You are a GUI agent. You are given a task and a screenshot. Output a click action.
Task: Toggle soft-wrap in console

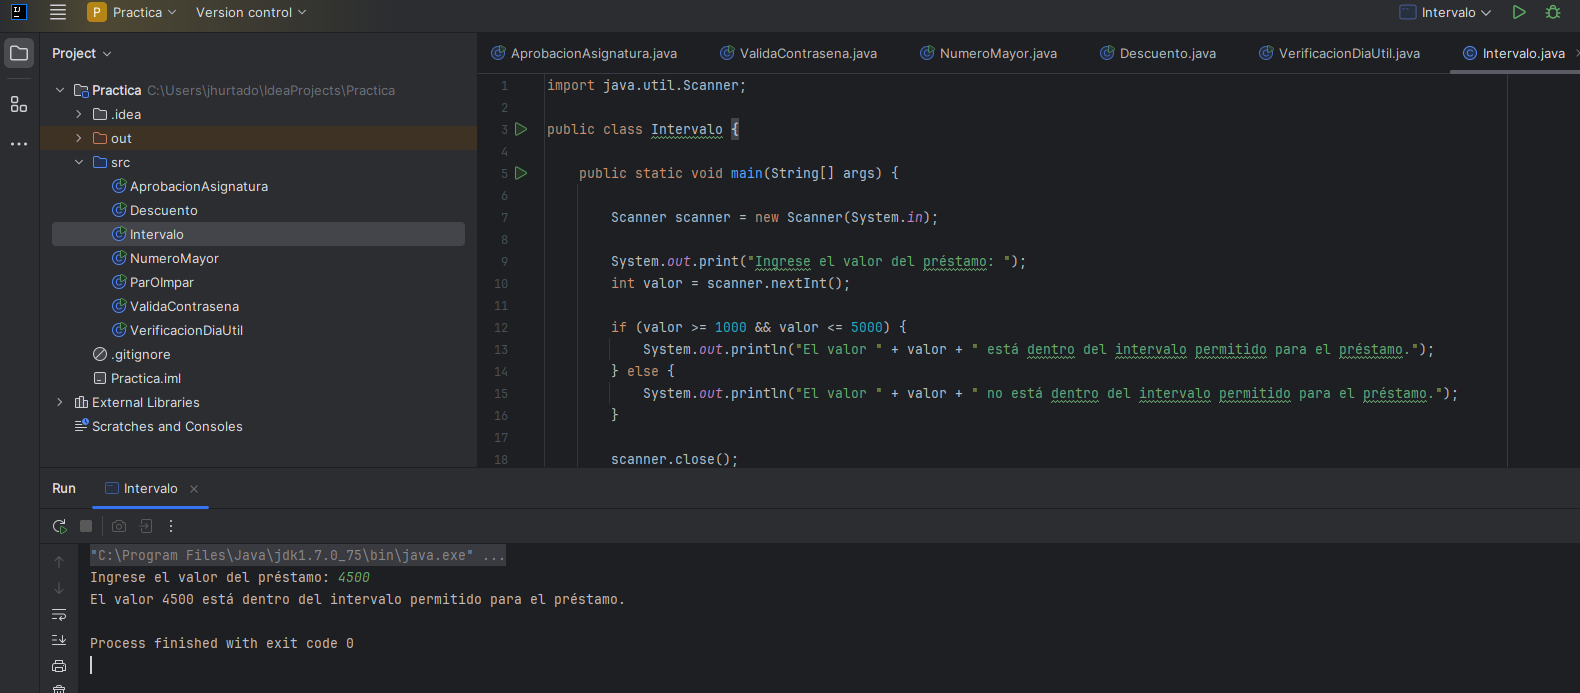[x=59, y=614]
